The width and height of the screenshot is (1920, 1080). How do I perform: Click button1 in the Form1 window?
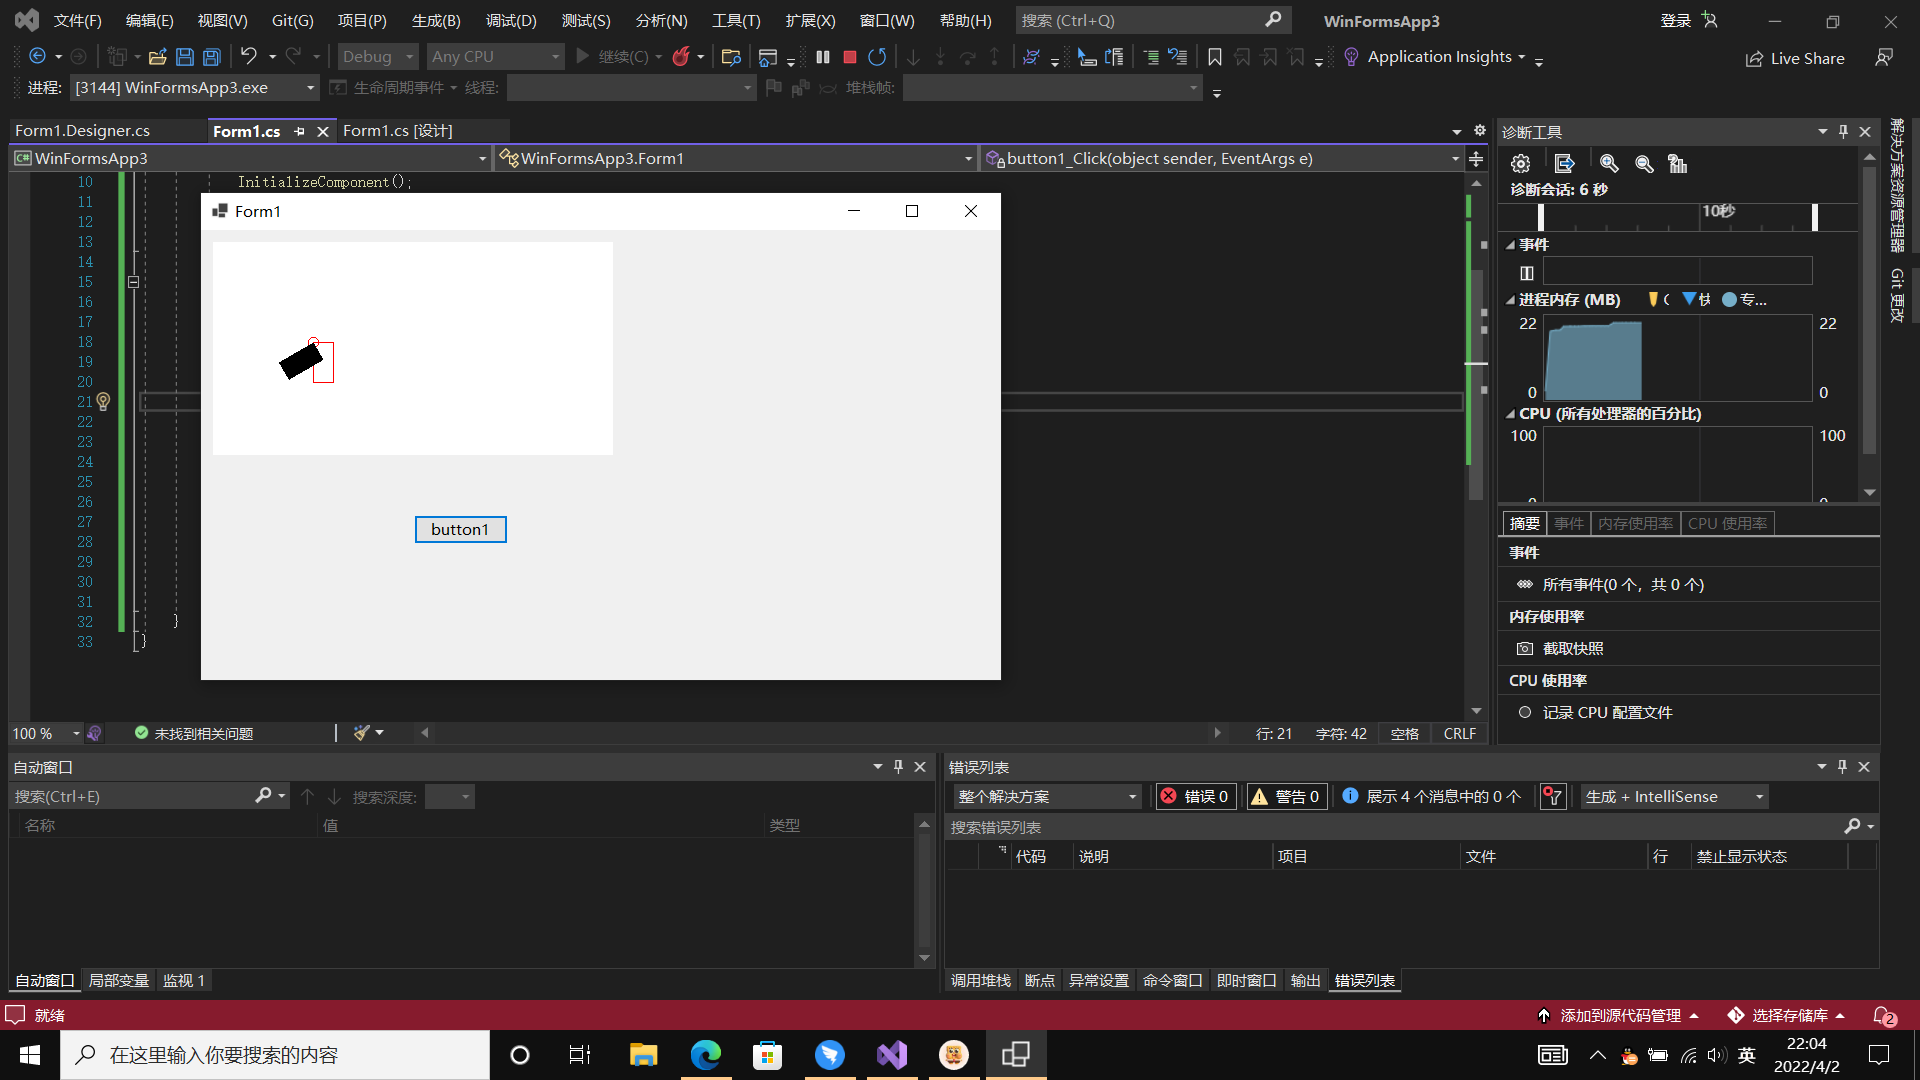460,529
